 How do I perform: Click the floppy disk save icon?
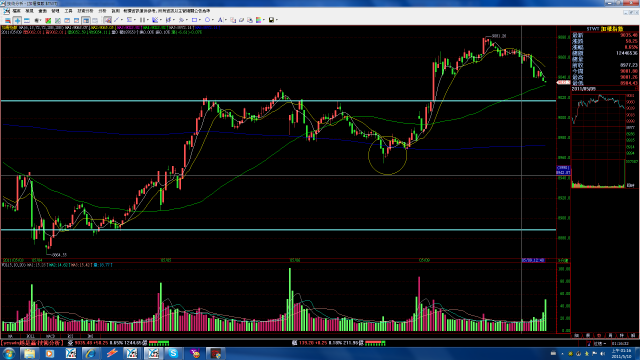(x=271, y=20)
